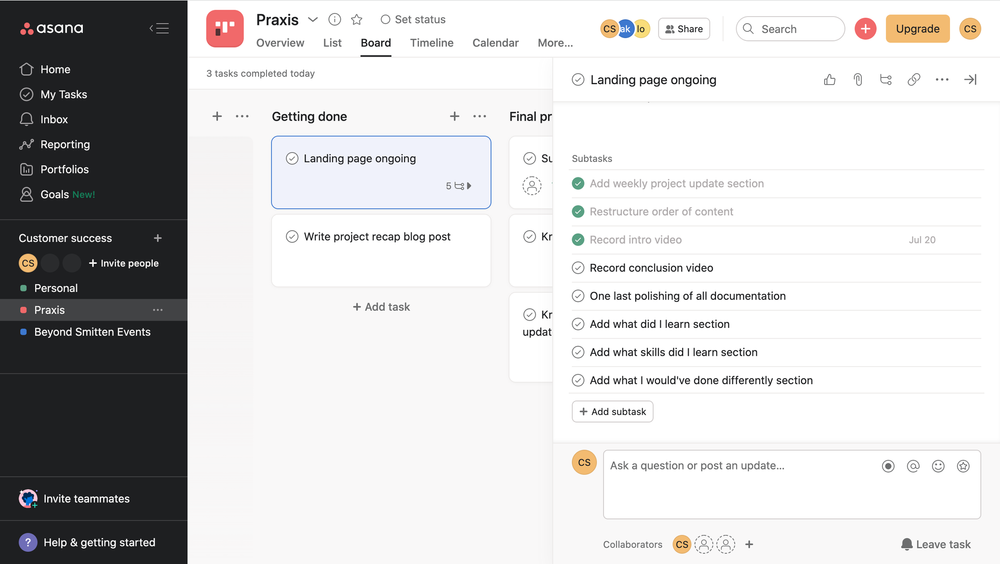This screenshot has height=564, width=1000.
Task: Expand subtasks on Landing page ongoing card
Action: 459,186
